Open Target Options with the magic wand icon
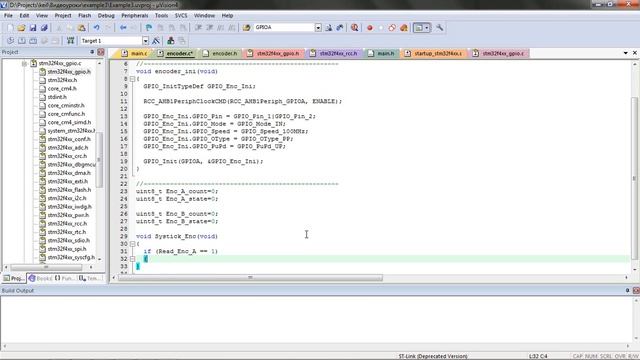The height and width of the screenshot is (360, 640). click(156, 41)
